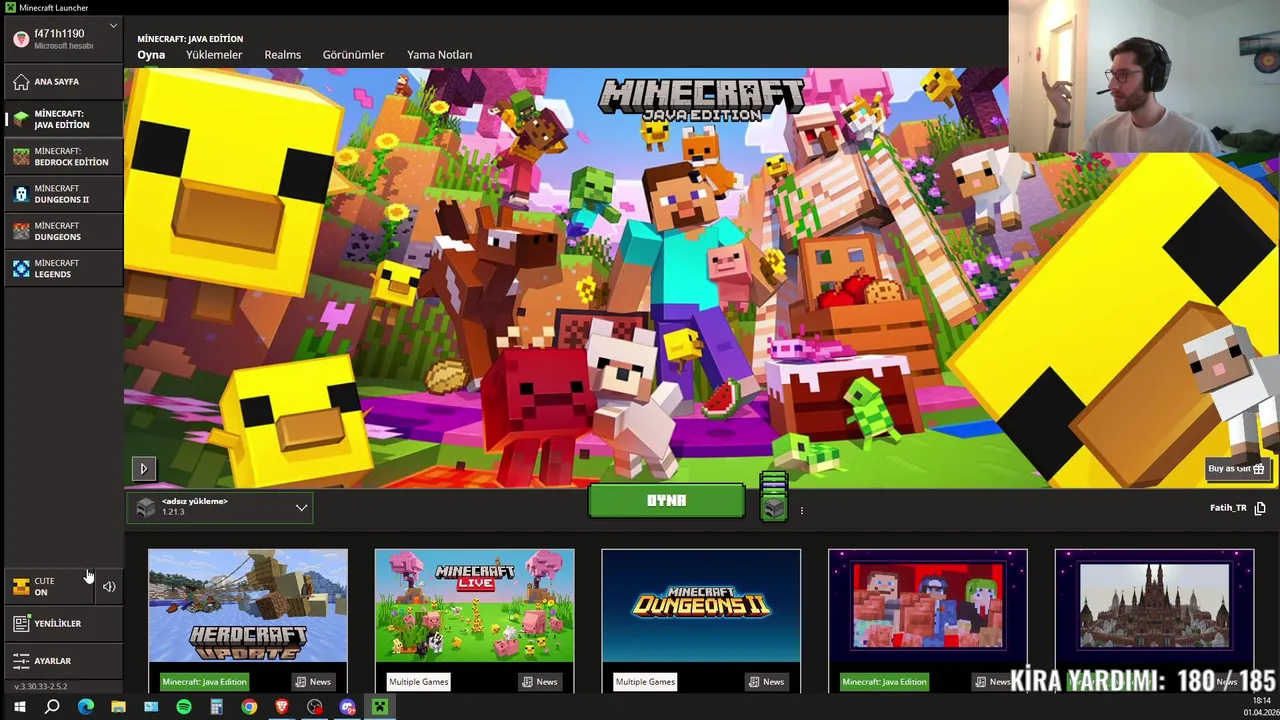Focus the Minecraft Launcher taskbar icon

[x=380, y=707]
